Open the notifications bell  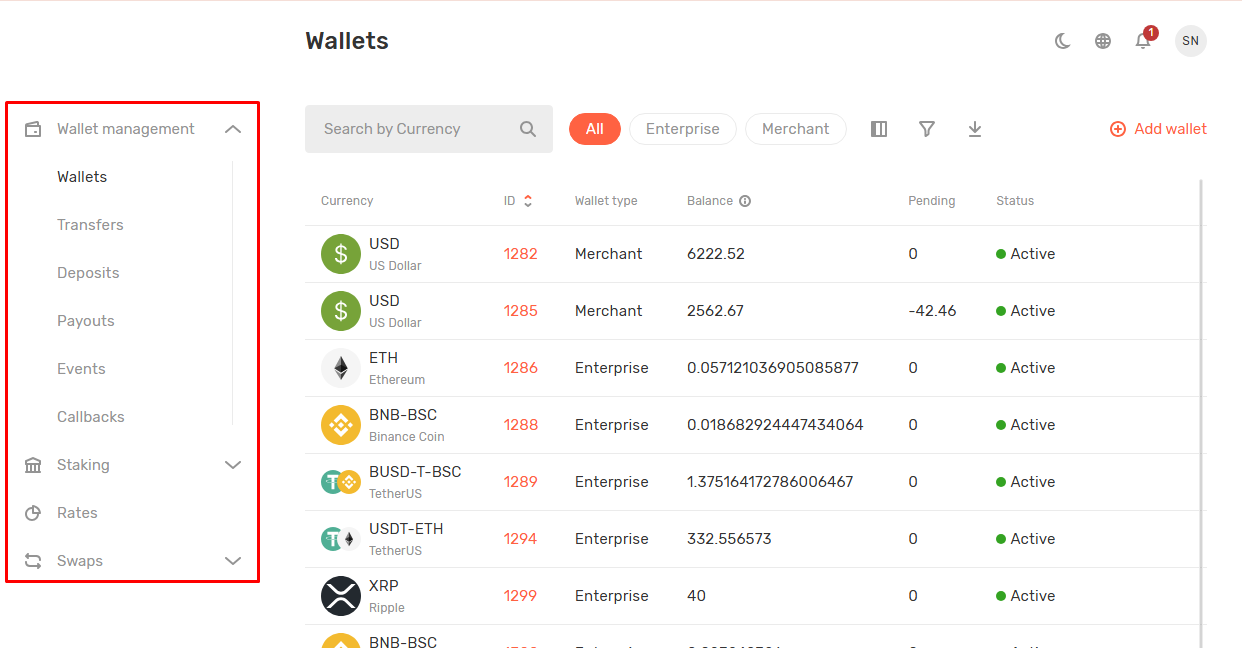[x=1143, y=41]
